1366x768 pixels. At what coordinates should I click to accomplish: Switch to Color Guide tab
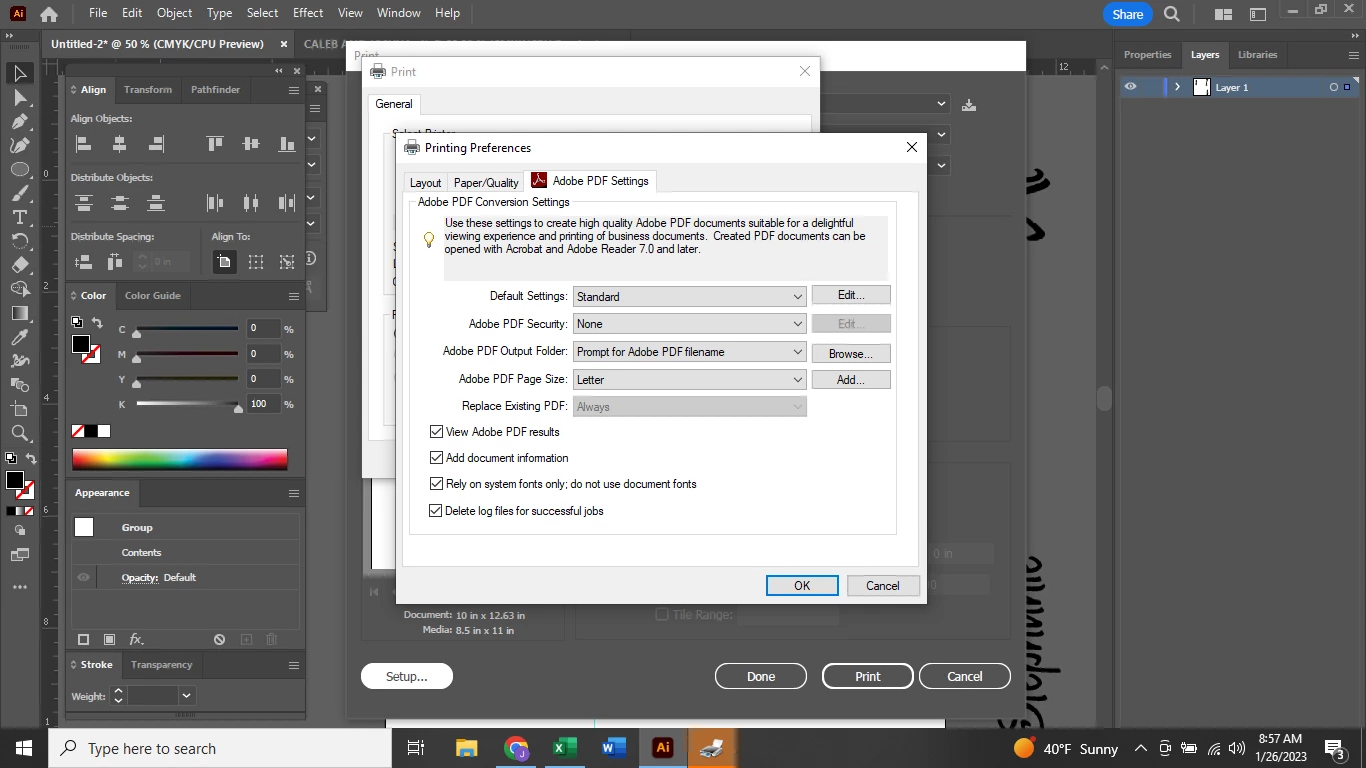tap(153, 296)
